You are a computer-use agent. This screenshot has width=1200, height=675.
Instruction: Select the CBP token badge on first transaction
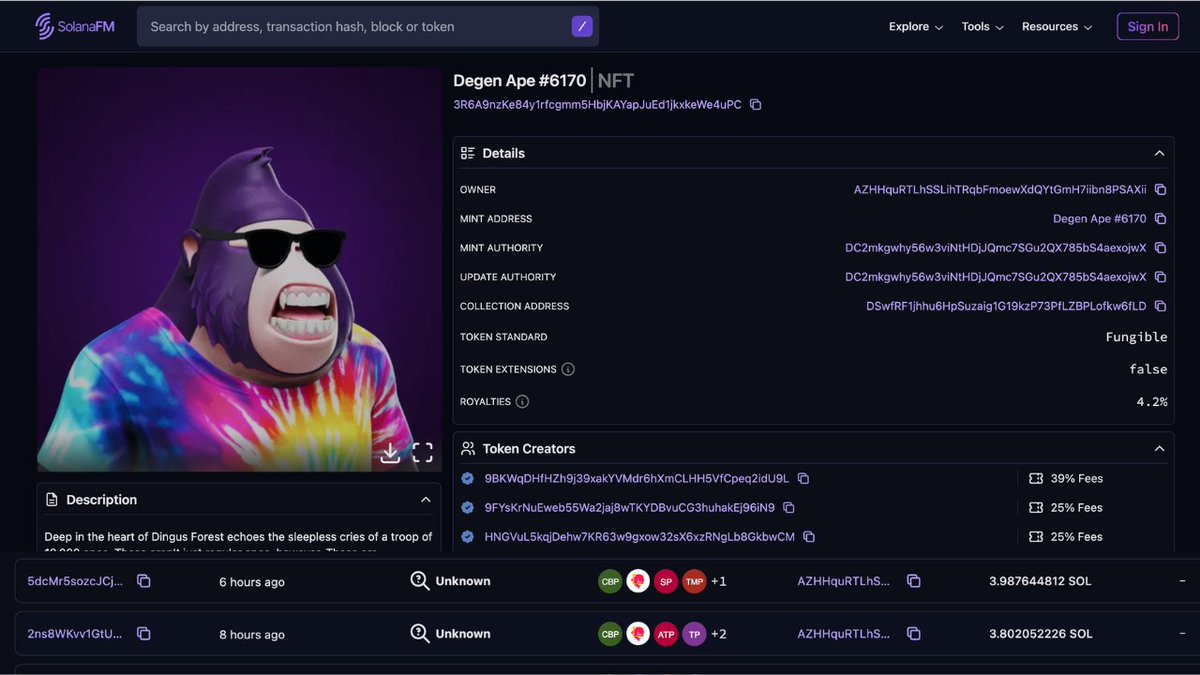click(610, 580)
